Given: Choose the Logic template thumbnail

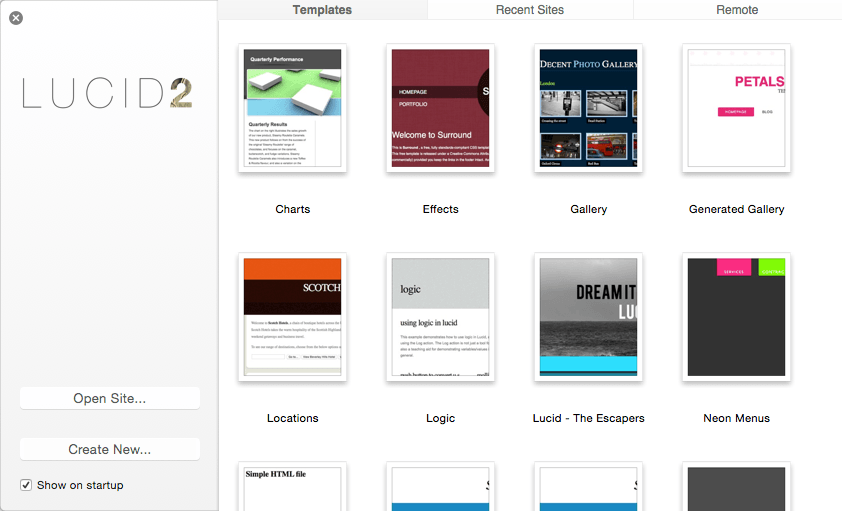Looking at the screenshot, I should tap(440, 317).
